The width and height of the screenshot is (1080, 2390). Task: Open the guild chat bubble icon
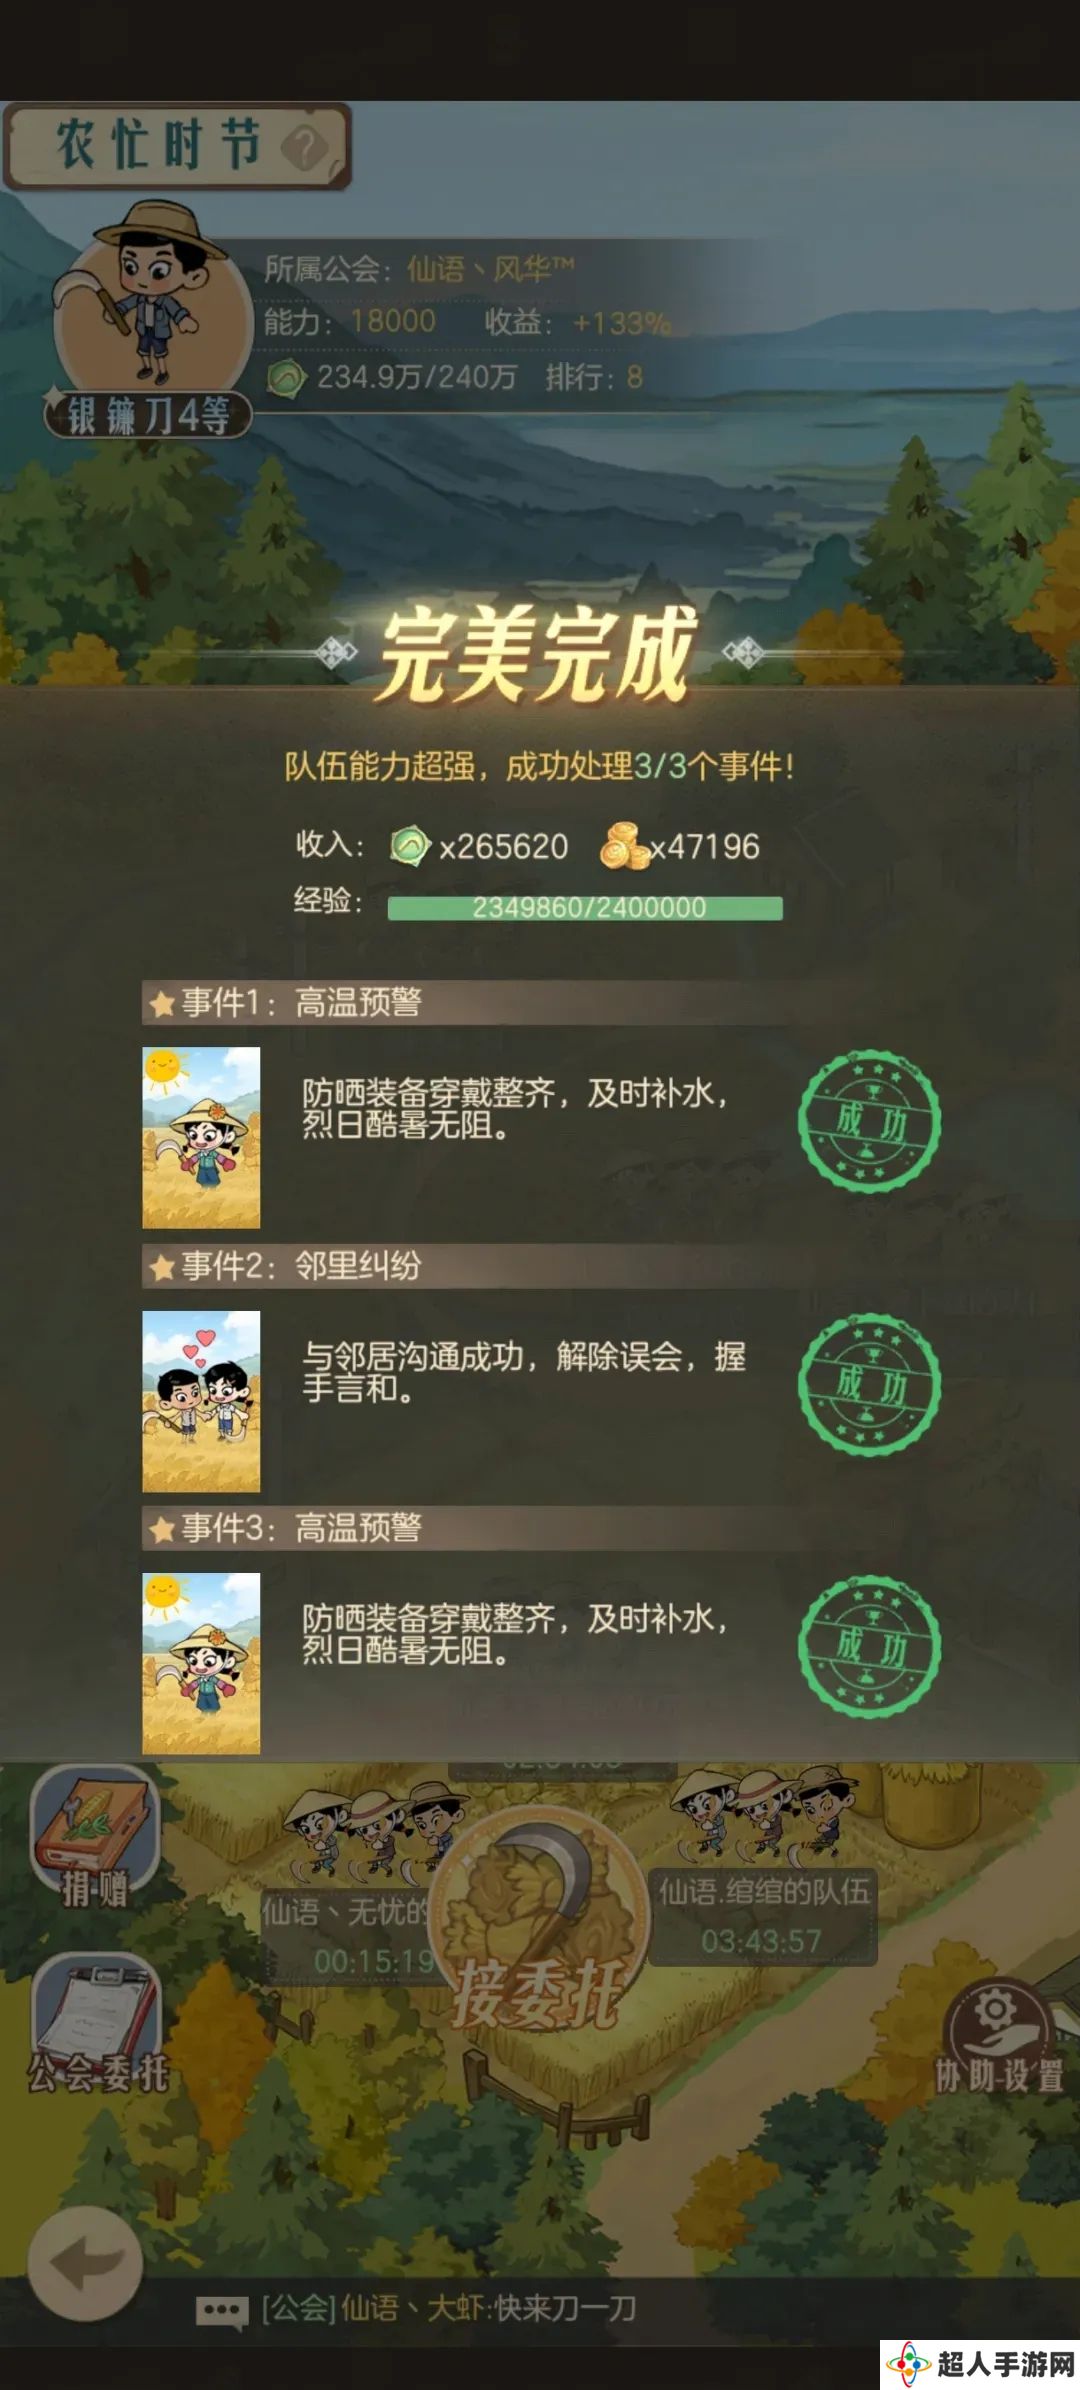pos(222,2309)
